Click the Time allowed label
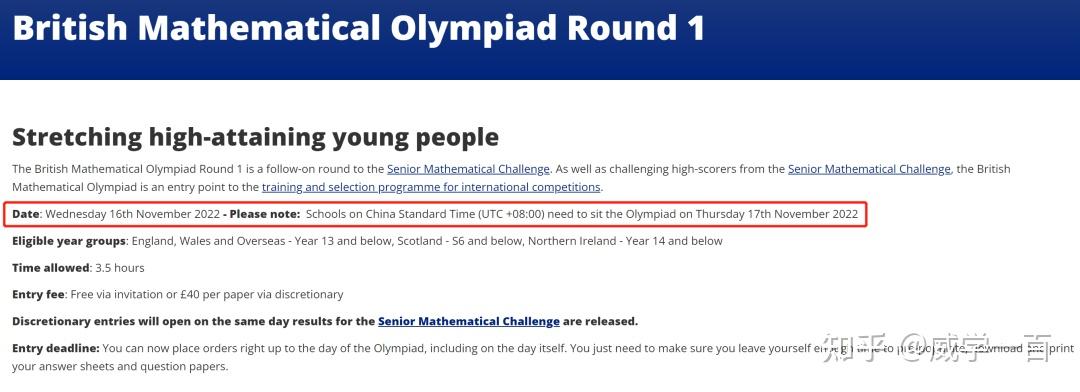Screen dimensions: 1080x392 point(50,267)
